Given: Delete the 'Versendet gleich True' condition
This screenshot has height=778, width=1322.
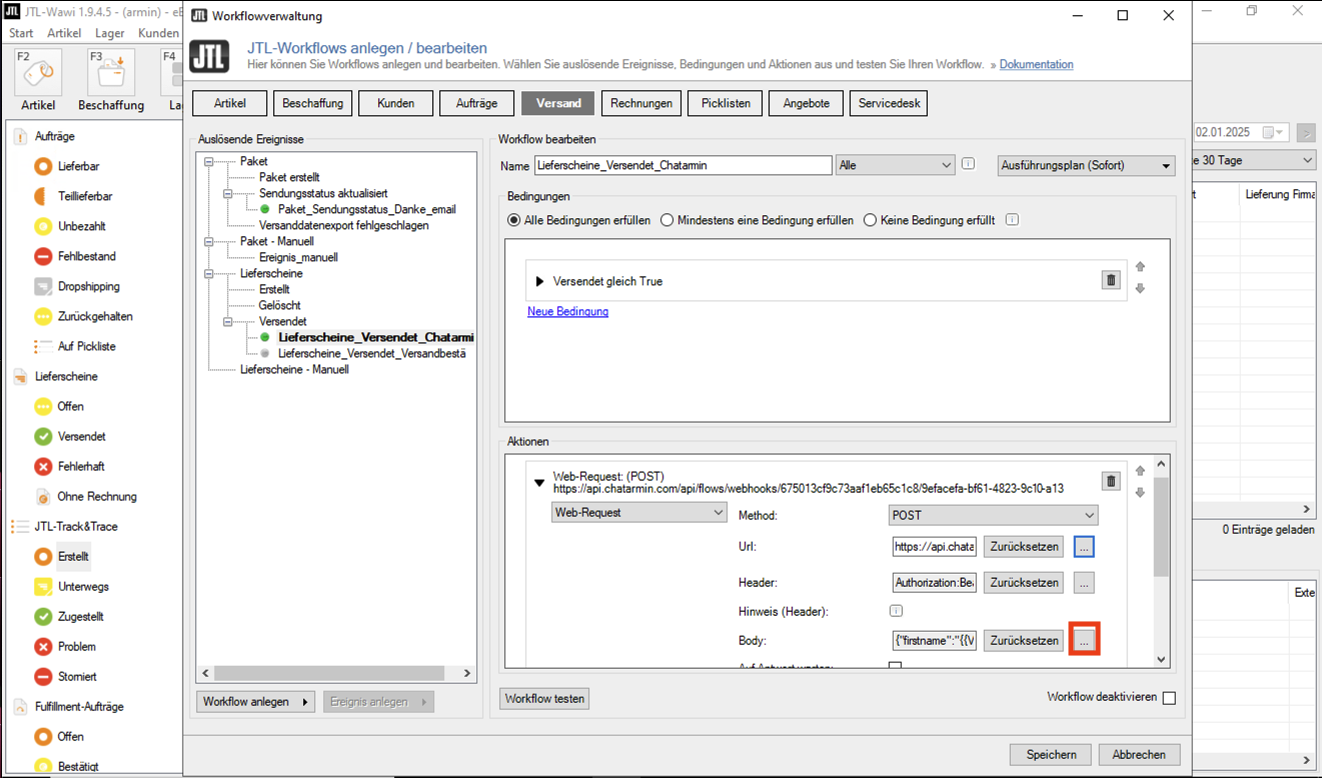Looking at the screenshot, I should 1110,281.
